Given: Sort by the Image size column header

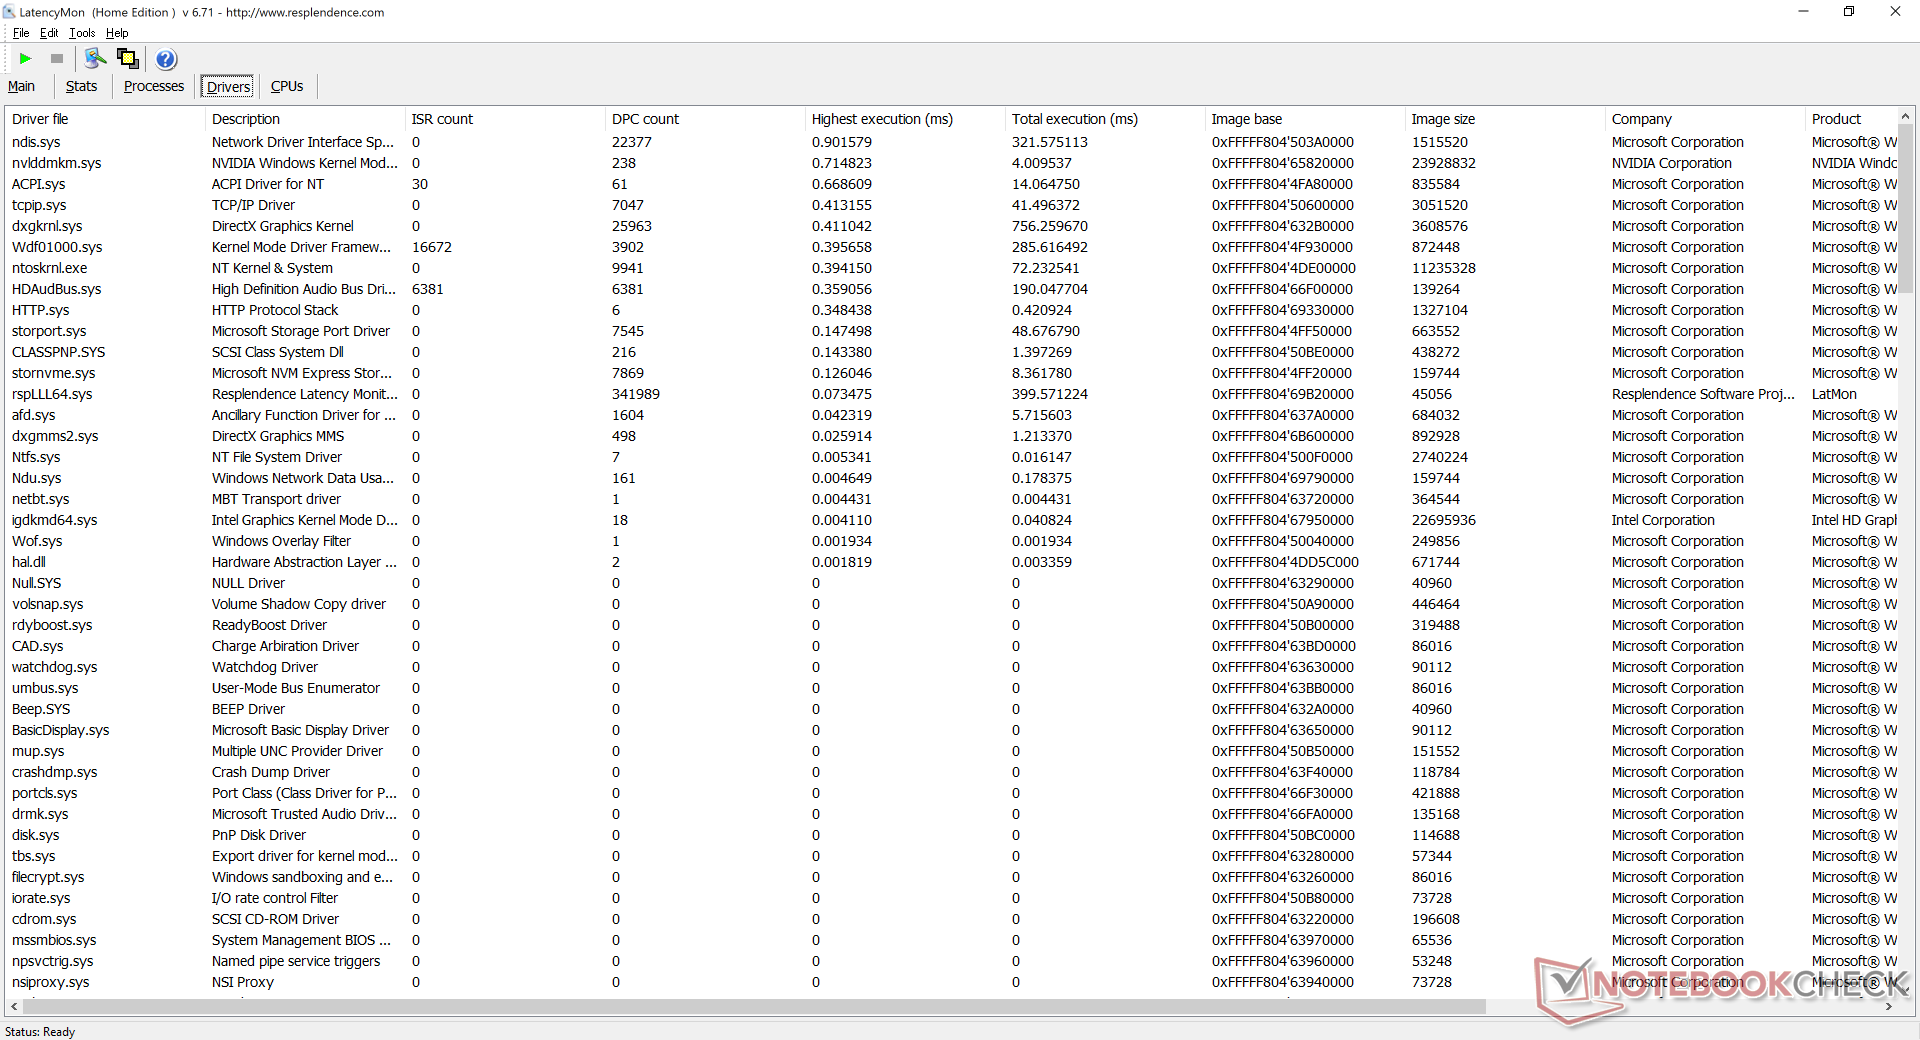Looking at the screenshot, I should (1505, 119).
